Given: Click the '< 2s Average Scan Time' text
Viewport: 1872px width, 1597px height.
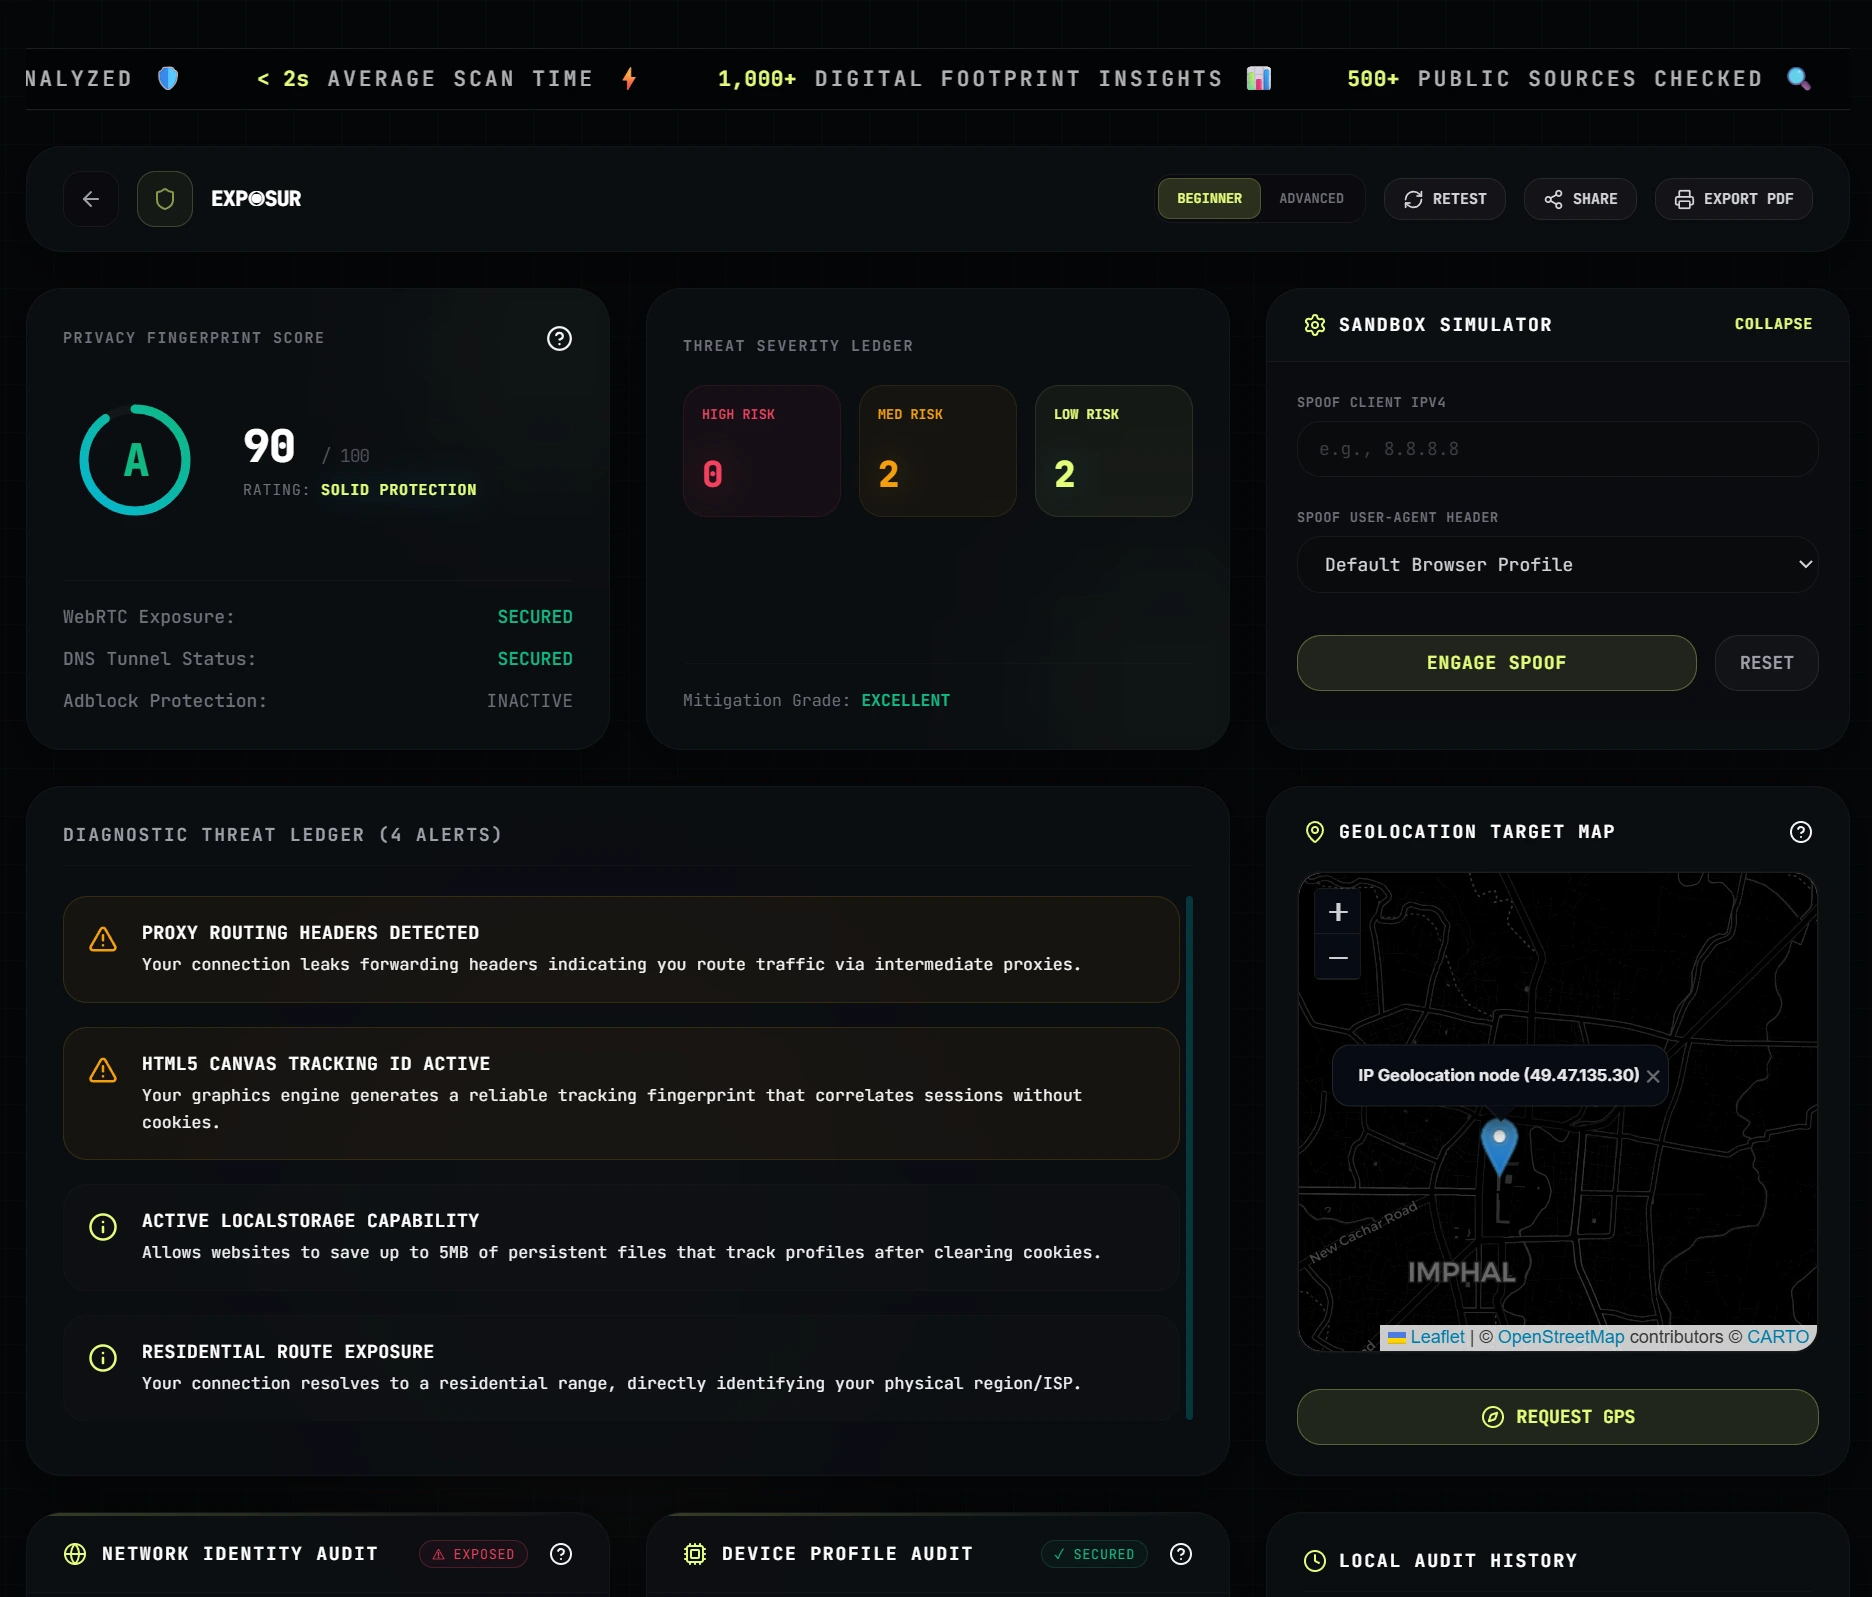Looking at the screenshot, I should point(425,78).
